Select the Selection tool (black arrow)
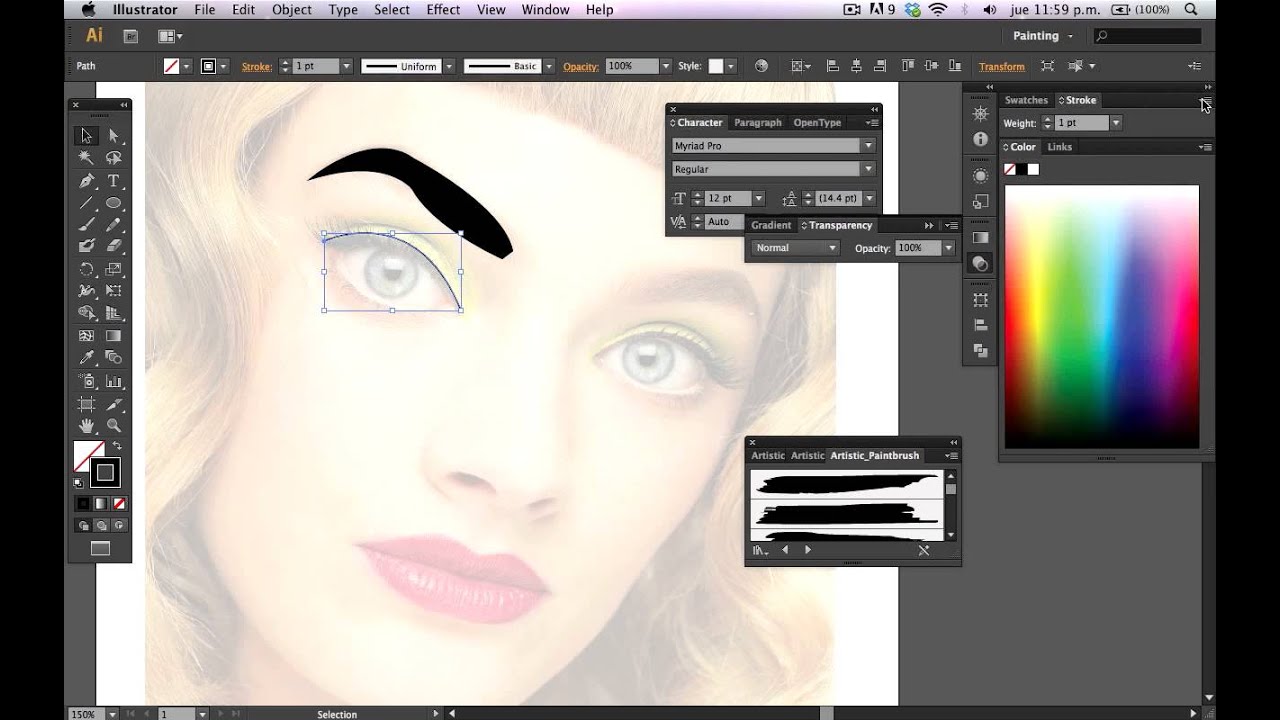The image size is (1280, 720). (x=86, y=136)
